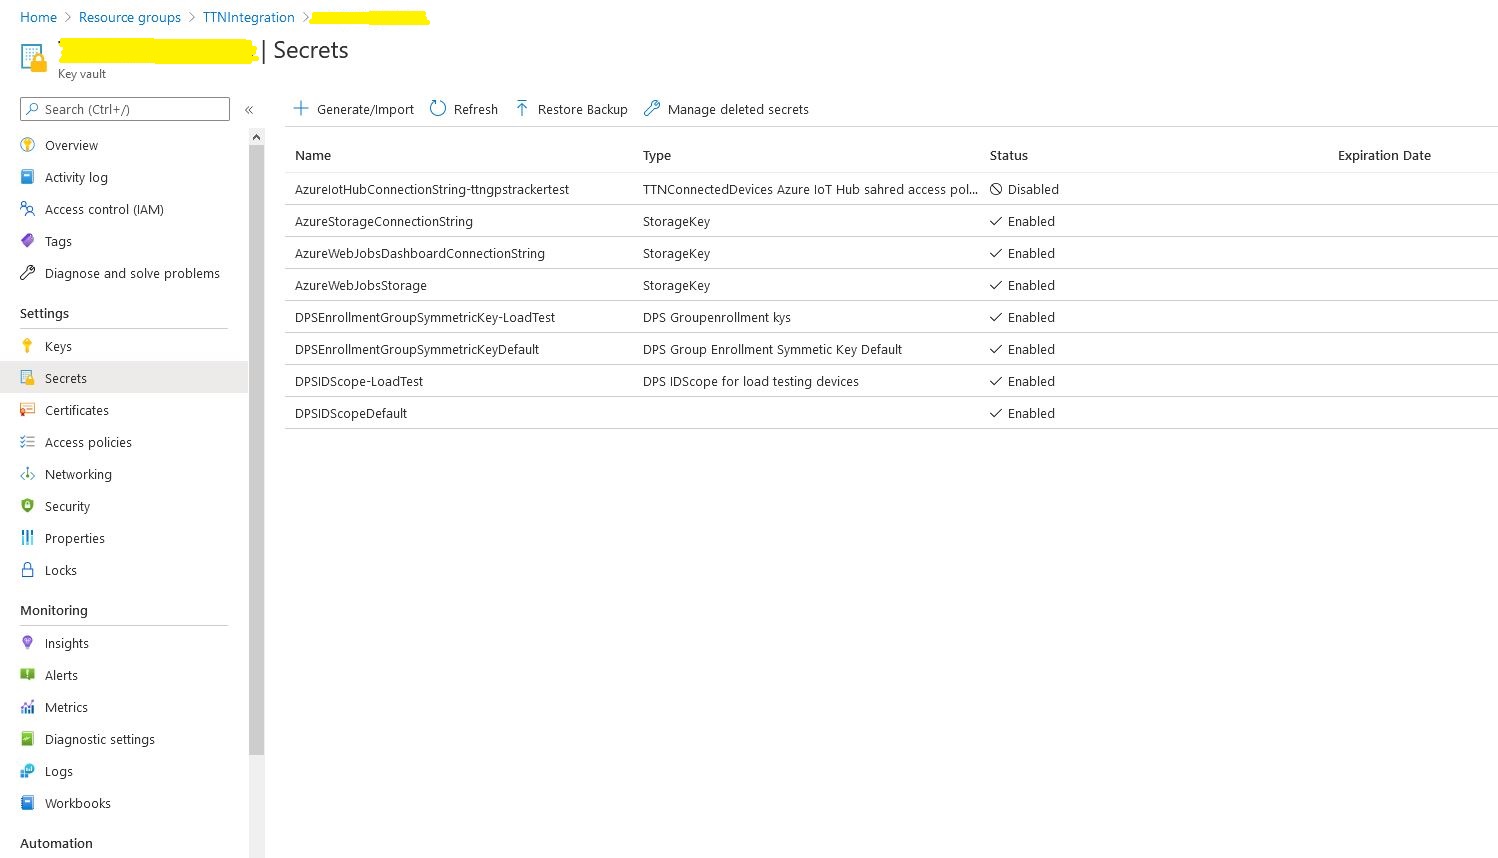Open the Access policies menu item
Viewport: 1498px width, 858px height.
88,442
